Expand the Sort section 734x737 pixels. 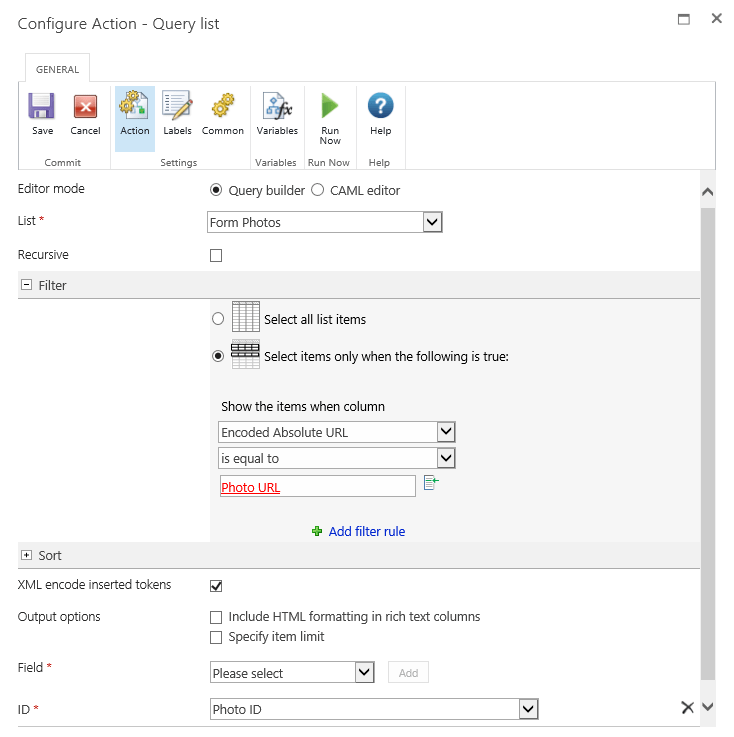(x=26, y=555)
